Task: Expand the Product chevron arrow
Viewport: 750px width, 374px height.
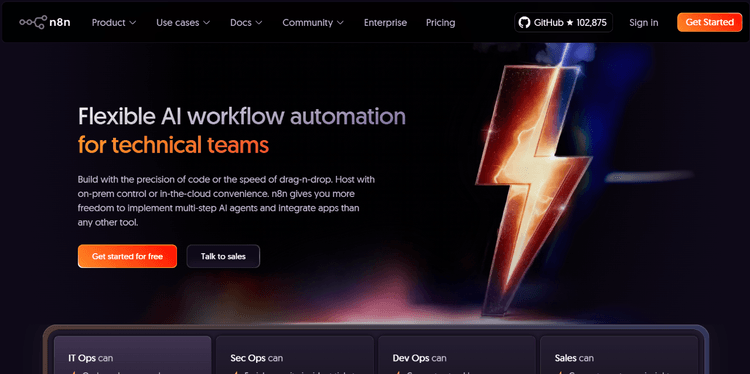Action: [133, 23]
